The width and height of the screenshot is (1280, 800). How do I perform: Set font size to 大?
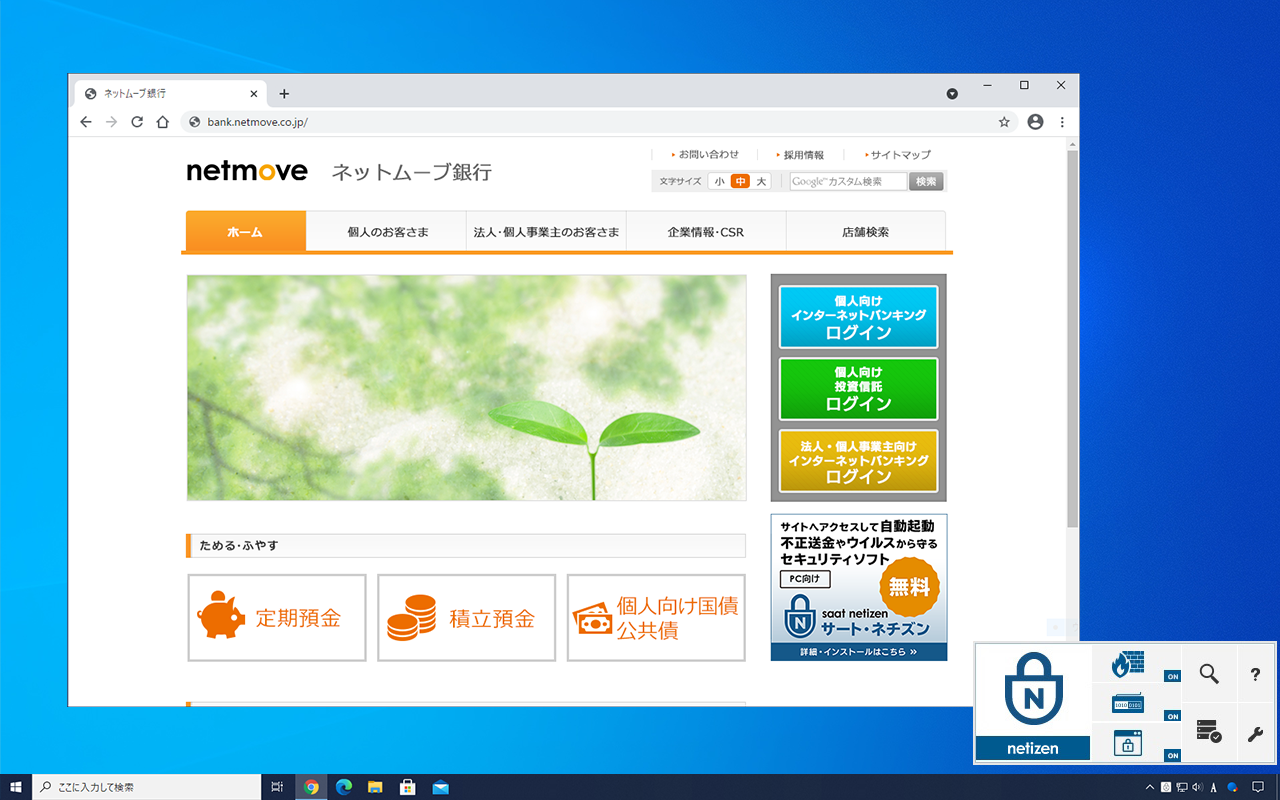[x=761, y=182]
